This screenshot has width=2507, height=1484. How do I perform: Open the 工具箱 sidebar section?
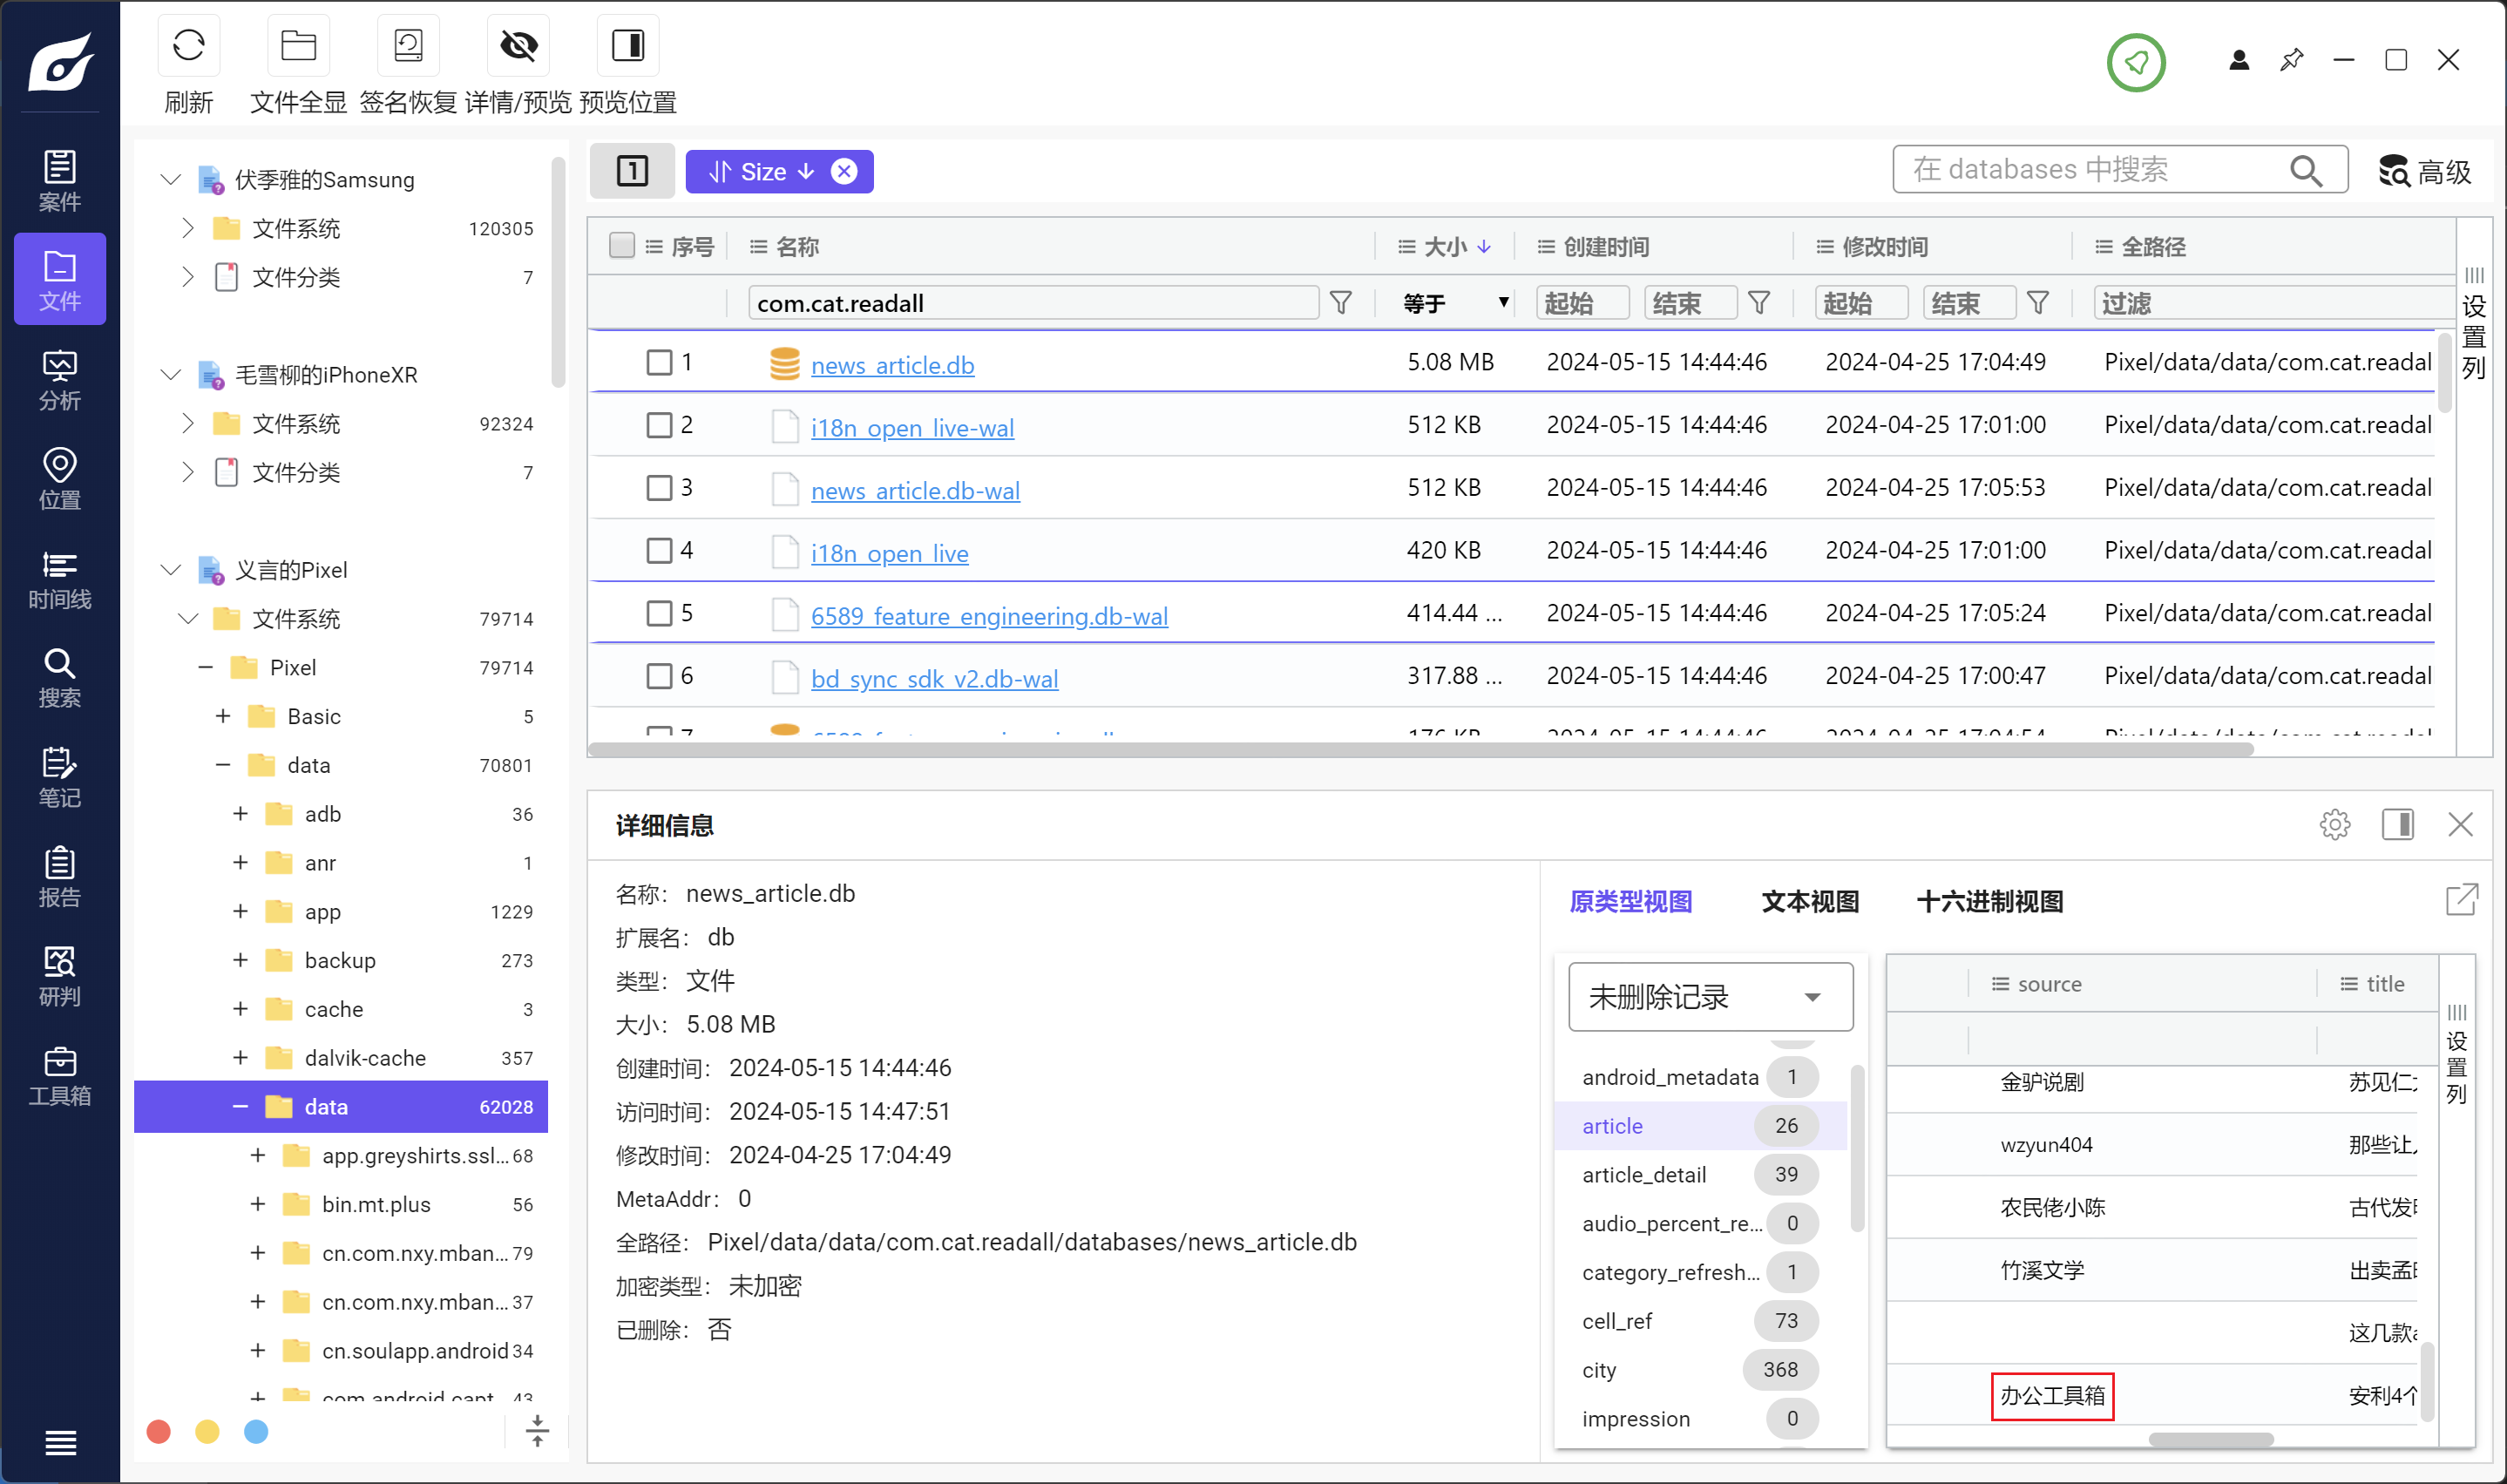coord(60,1075)
